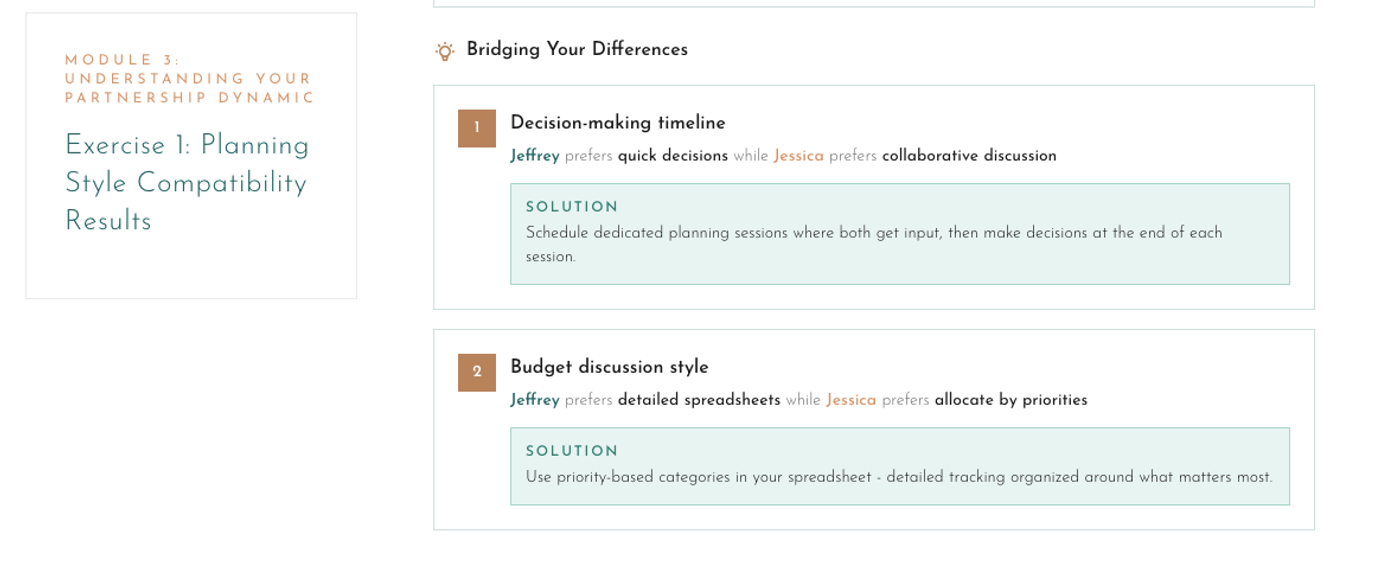Select the allocate by priorities preference text
Image resolution: width=1400 pixels, height=563 pixels.
(1011, 399)
